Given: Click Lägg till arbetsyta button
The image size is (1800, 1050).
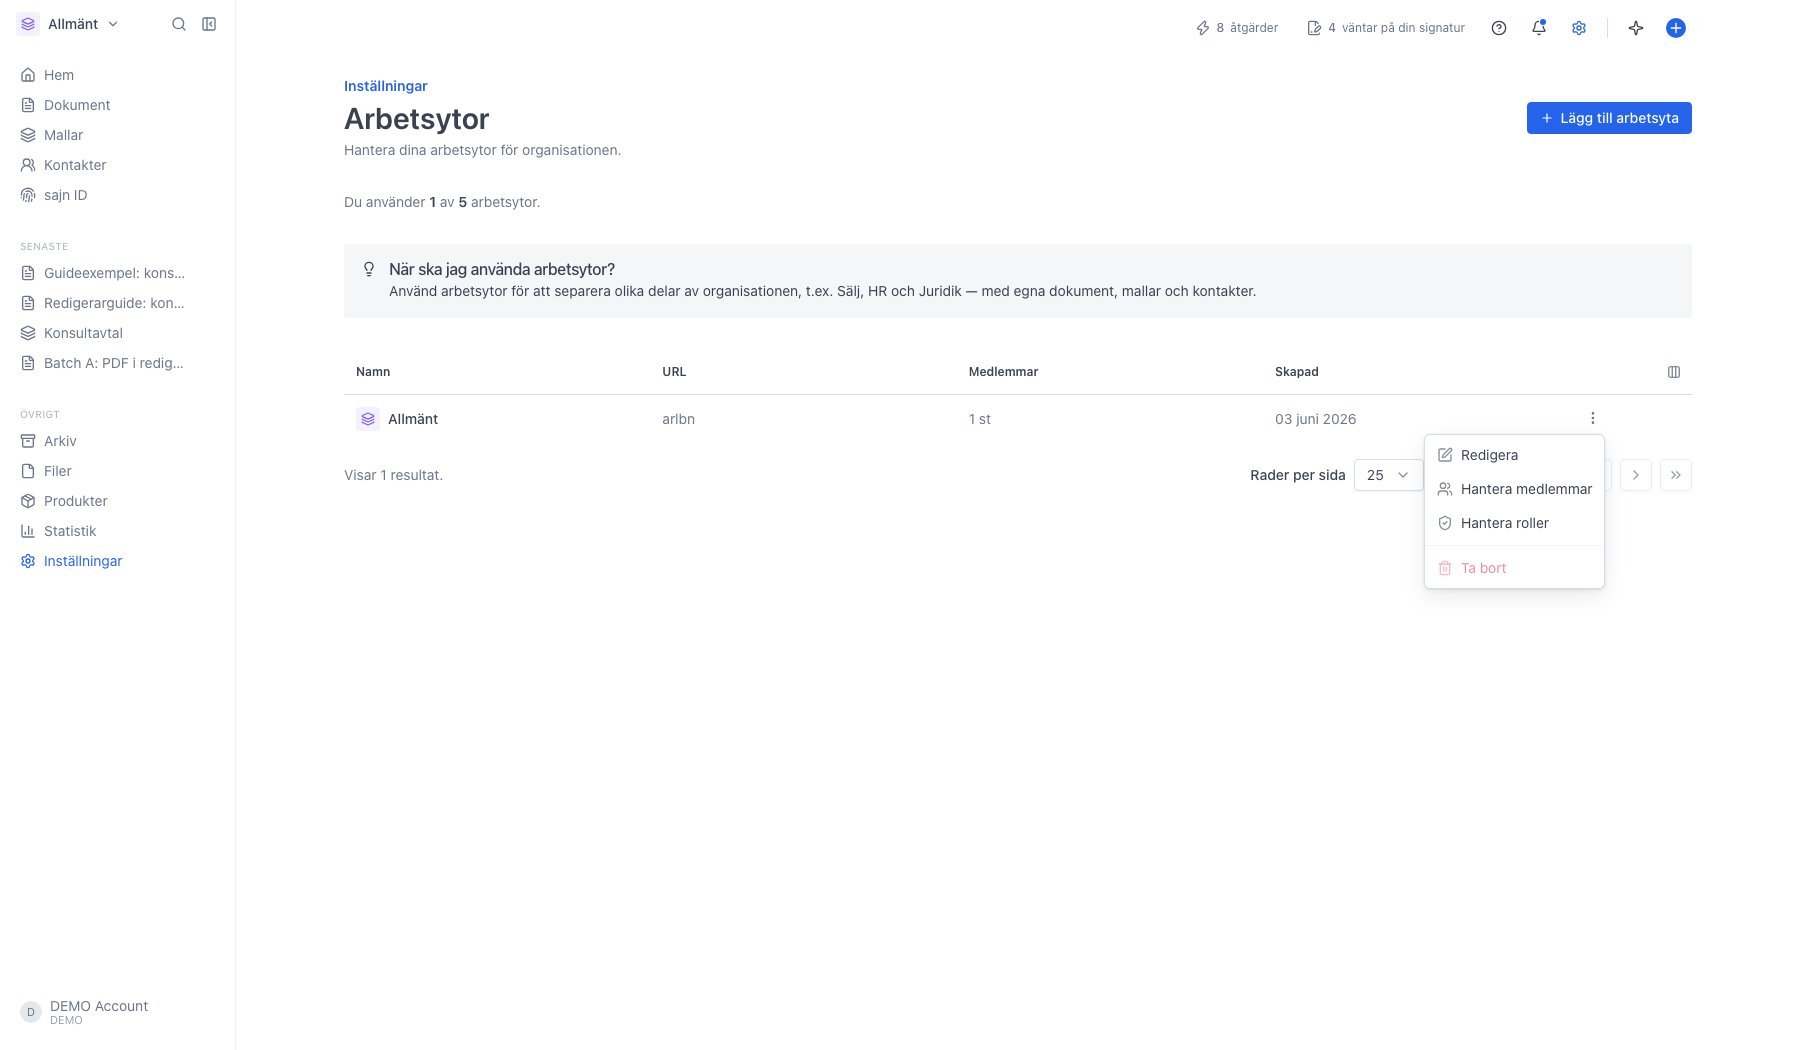Looking at the screenshot, I should tap(1609, 118).
